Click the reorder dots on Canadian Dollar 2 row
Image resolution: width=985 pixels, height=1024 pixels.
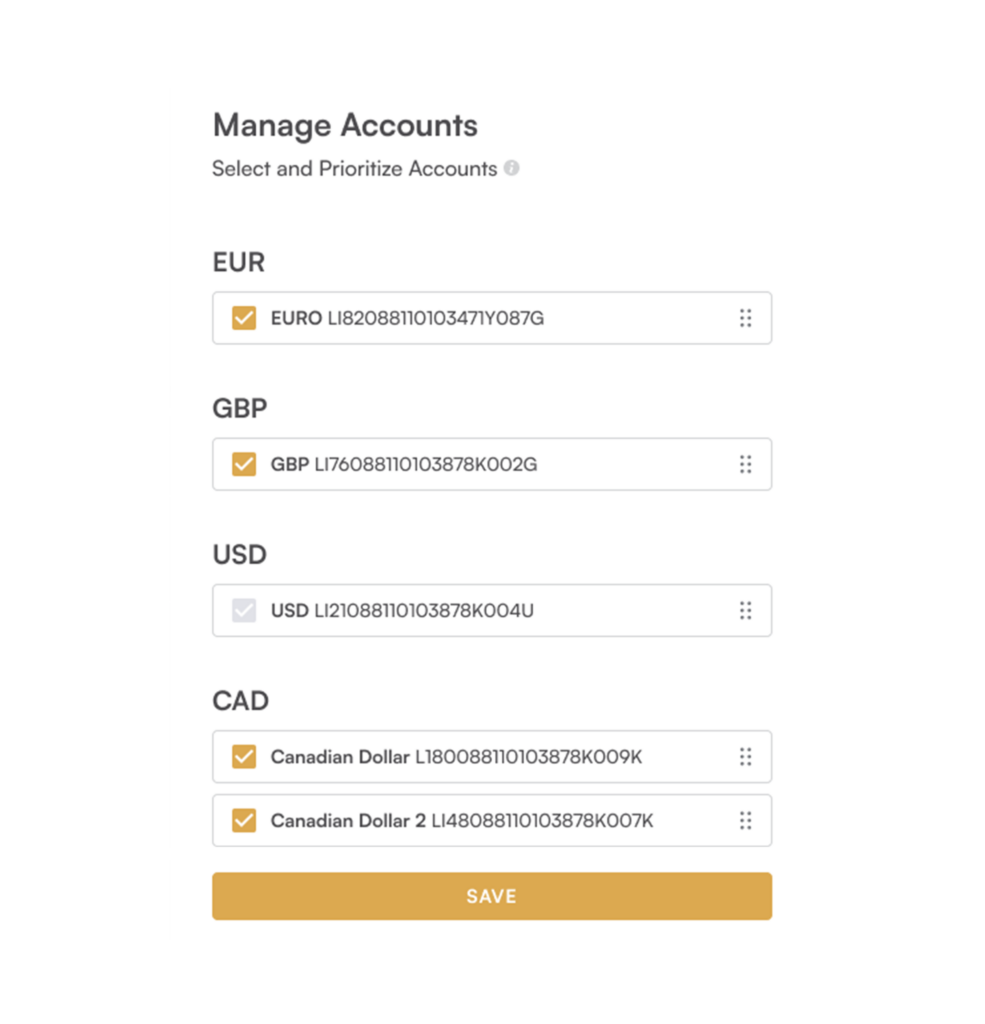click(x=745, y=820)
